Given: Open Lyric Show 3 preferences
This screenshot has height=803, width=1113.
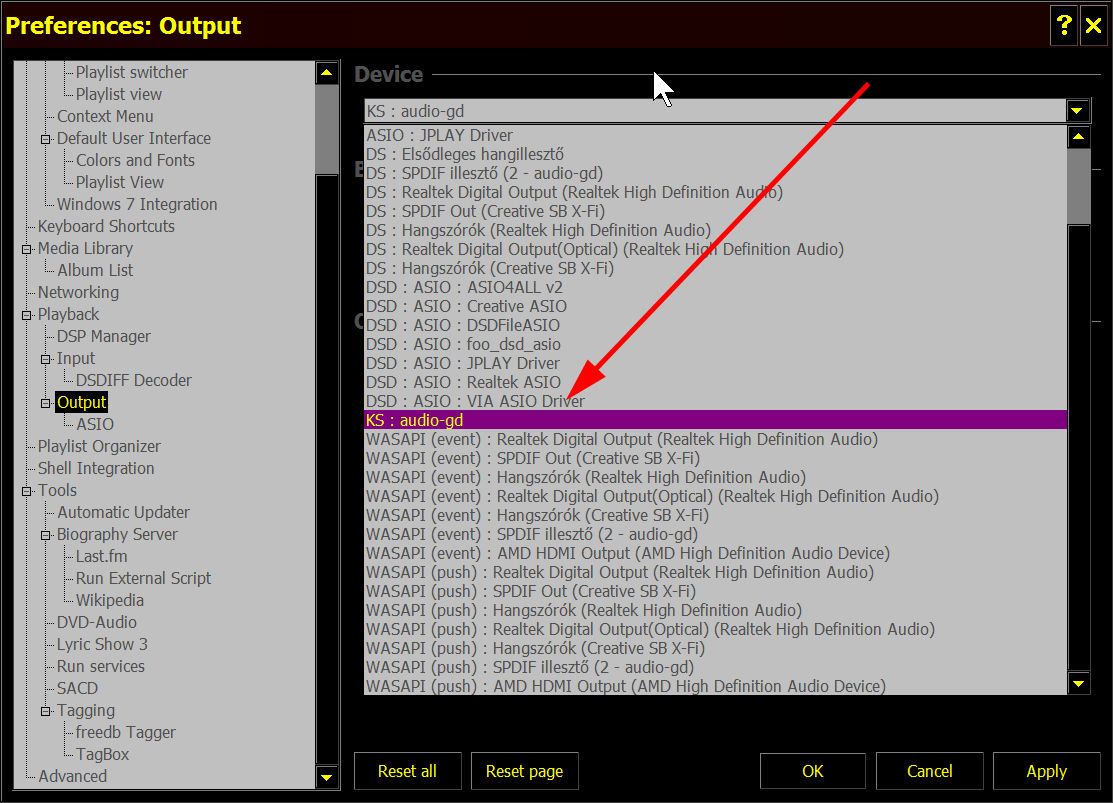Looking at the screenshot, I should click(x=102, y=645).
